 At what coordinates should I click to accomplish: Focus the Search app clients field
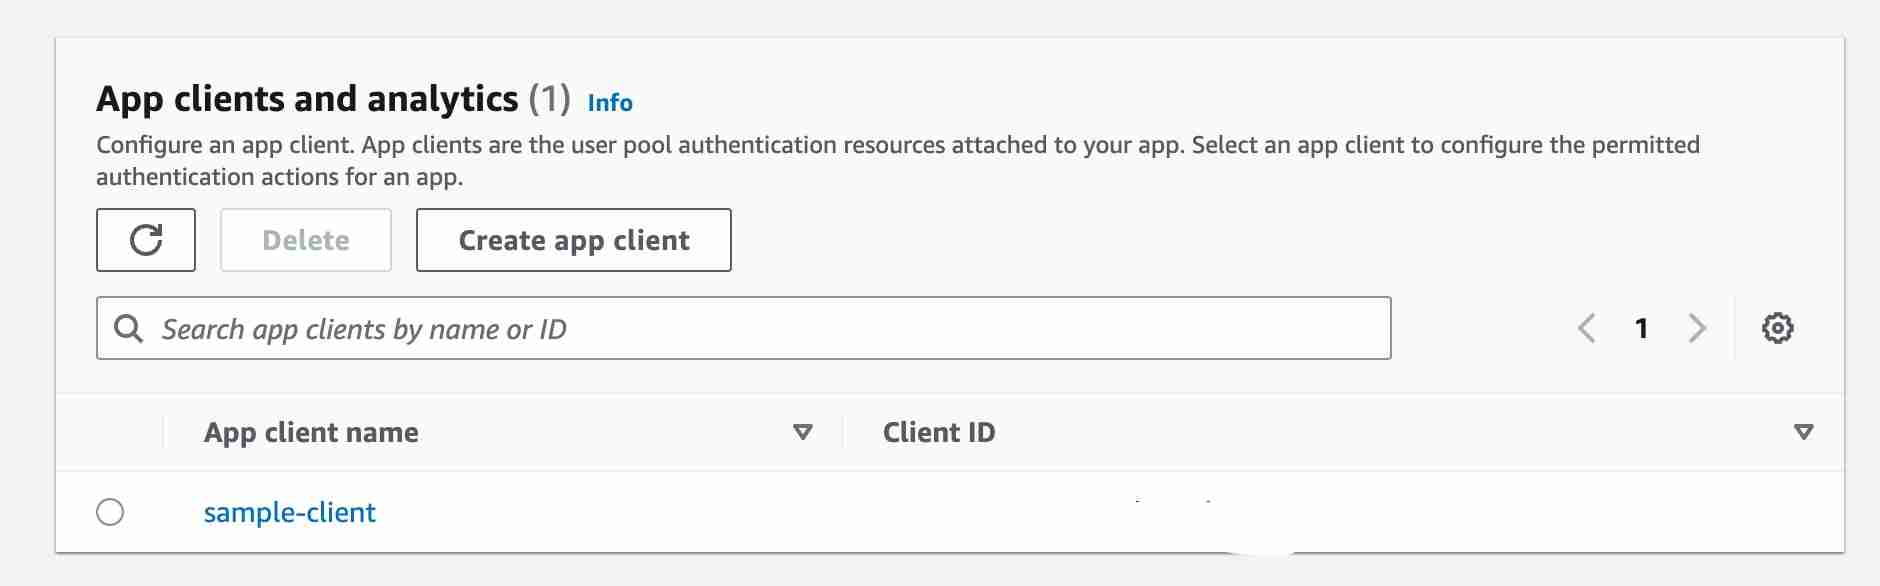(x=760, y=328)
